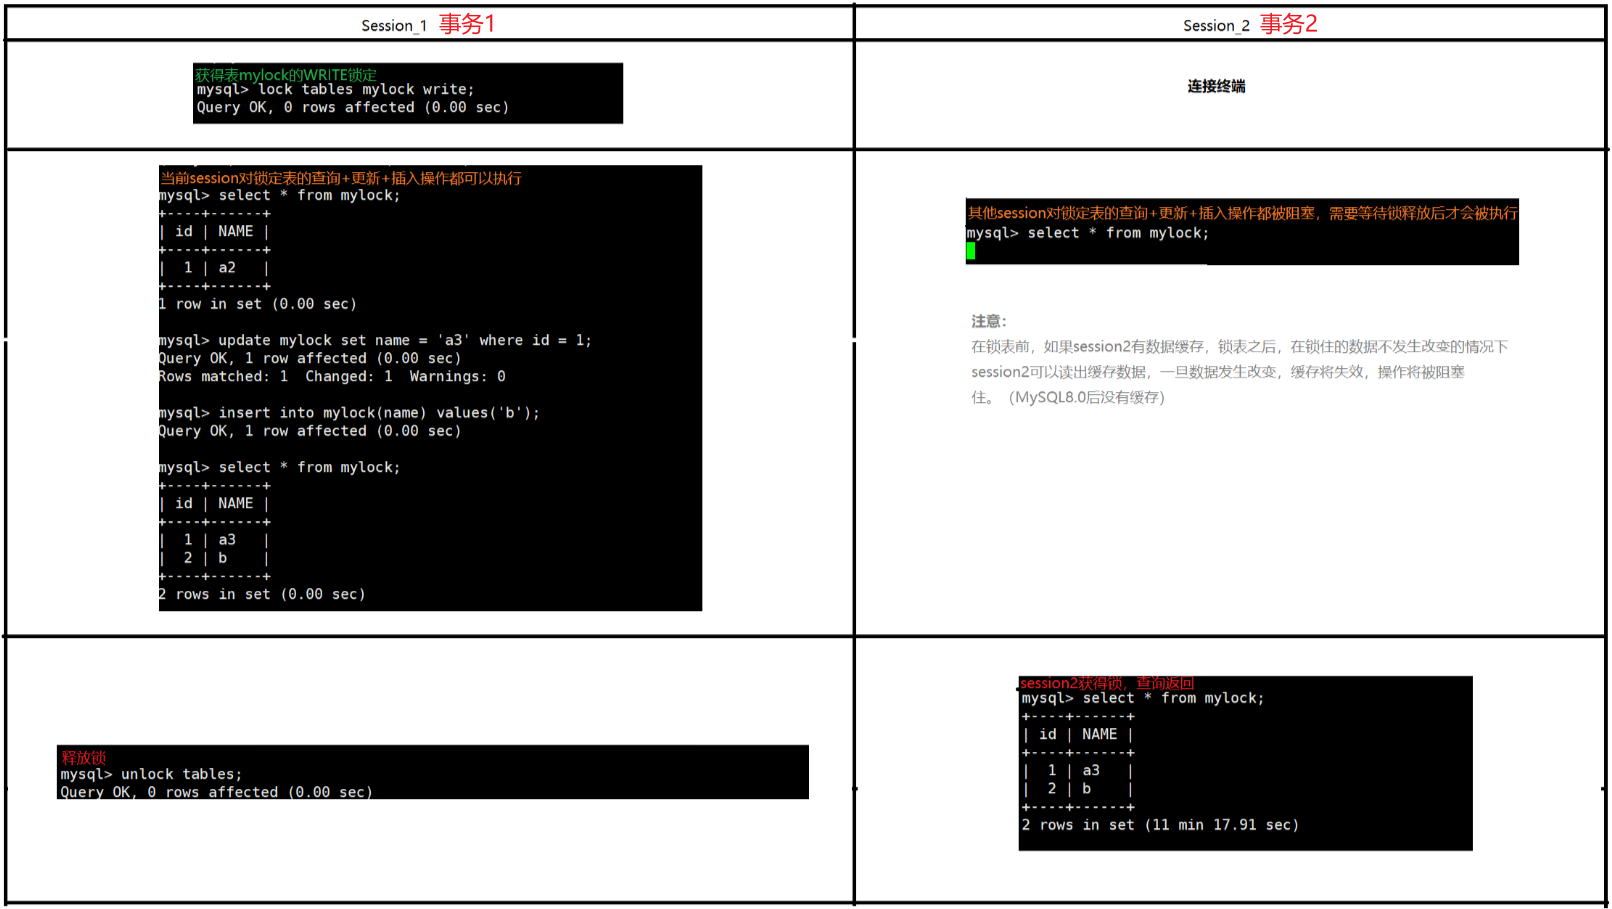Click the row '1 | a3' in Session 2 result

(x=1078, y=771)
